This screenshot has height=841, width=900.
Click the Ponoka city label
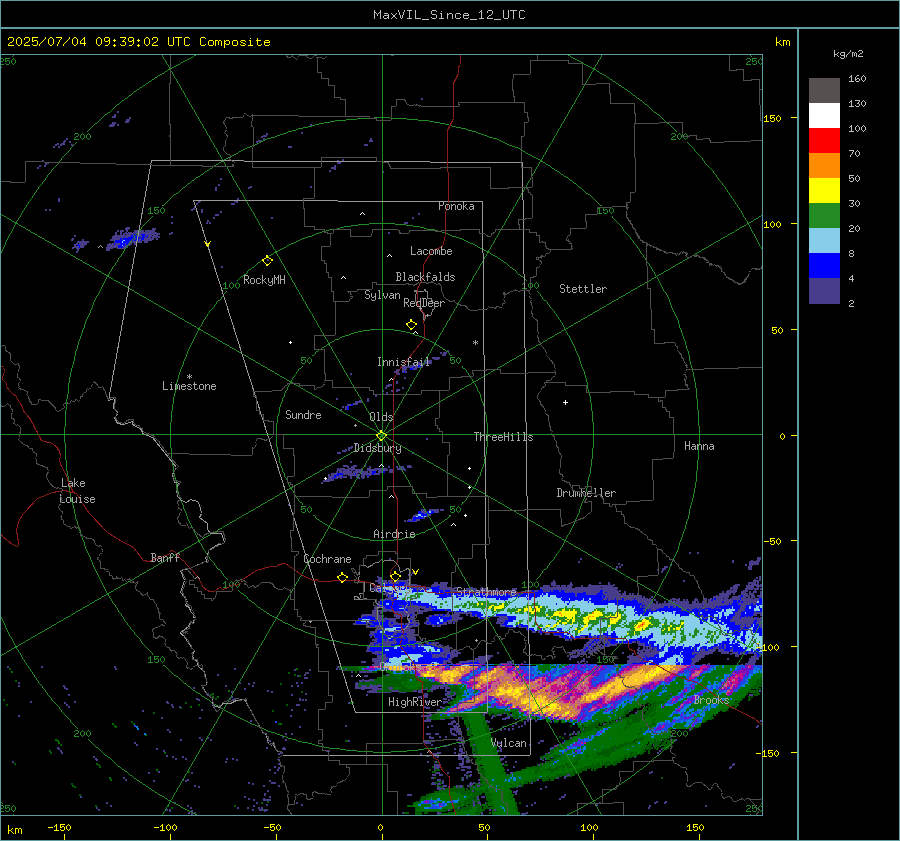[x=456, y=206]
